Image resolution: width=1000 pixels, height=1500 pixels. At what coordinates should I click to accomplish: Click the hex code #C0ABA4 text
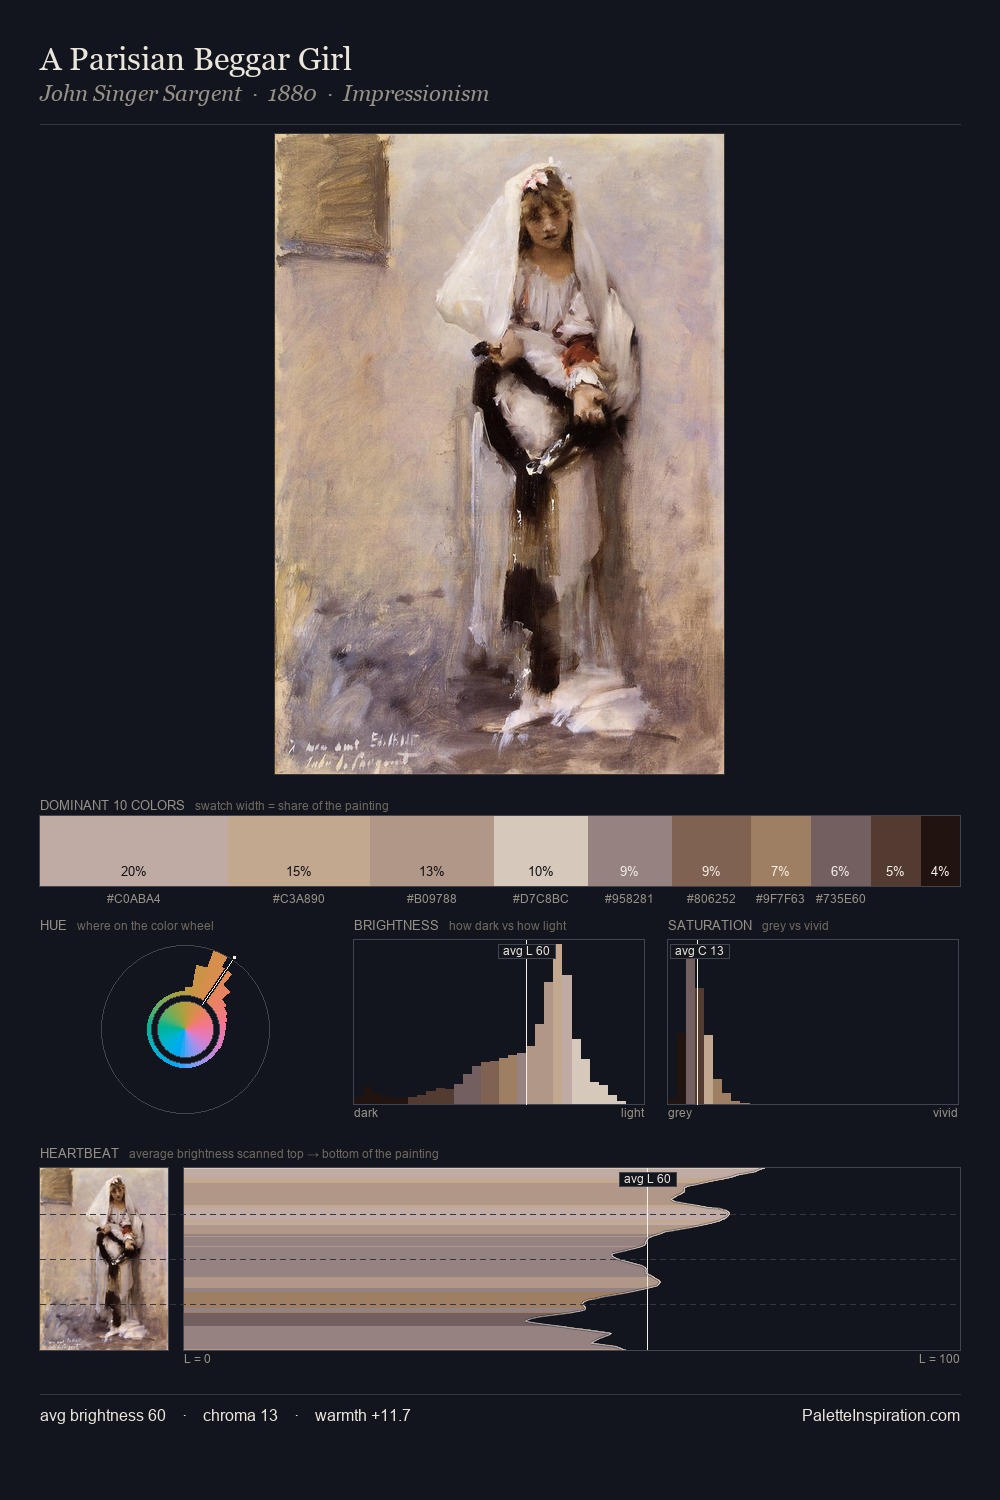pyautogui.click(x=134, y=898)
